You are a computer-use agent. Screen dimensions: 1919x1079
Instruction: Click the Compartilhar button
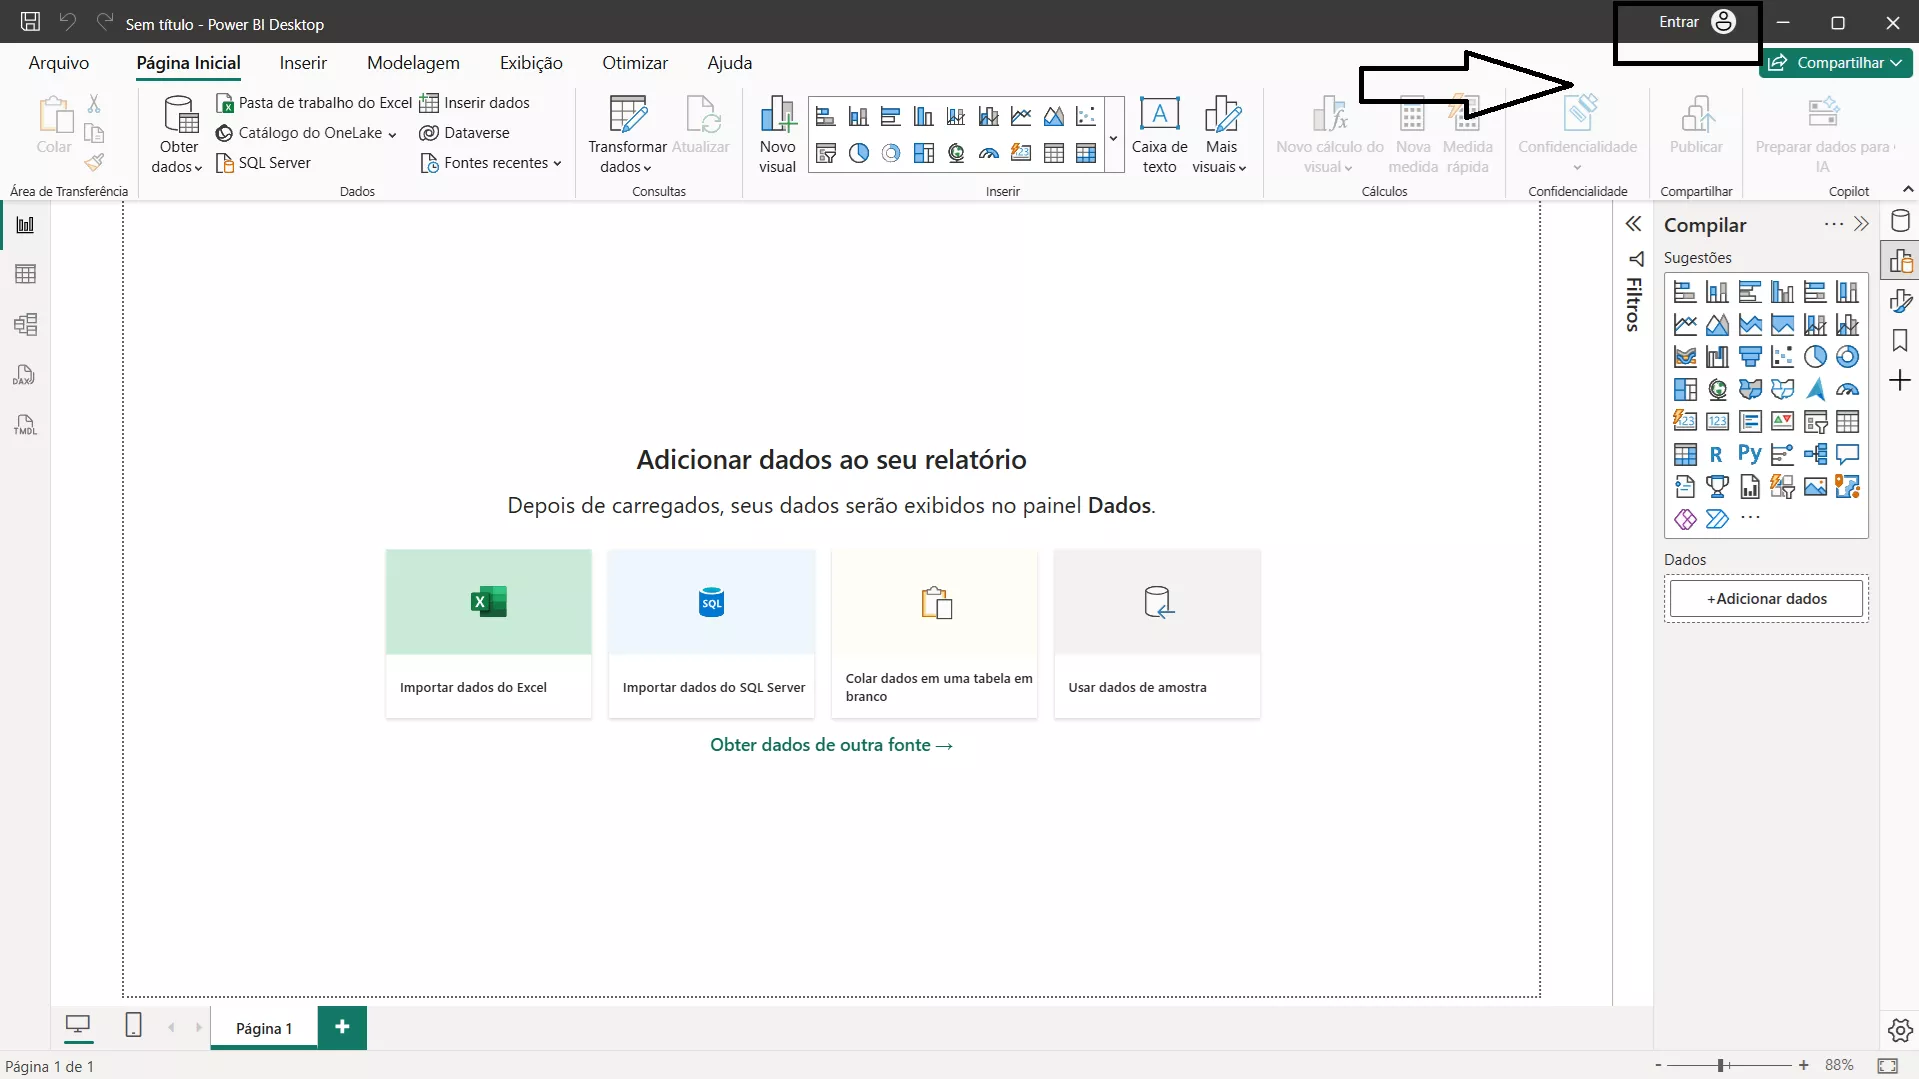pos(1835,63)
